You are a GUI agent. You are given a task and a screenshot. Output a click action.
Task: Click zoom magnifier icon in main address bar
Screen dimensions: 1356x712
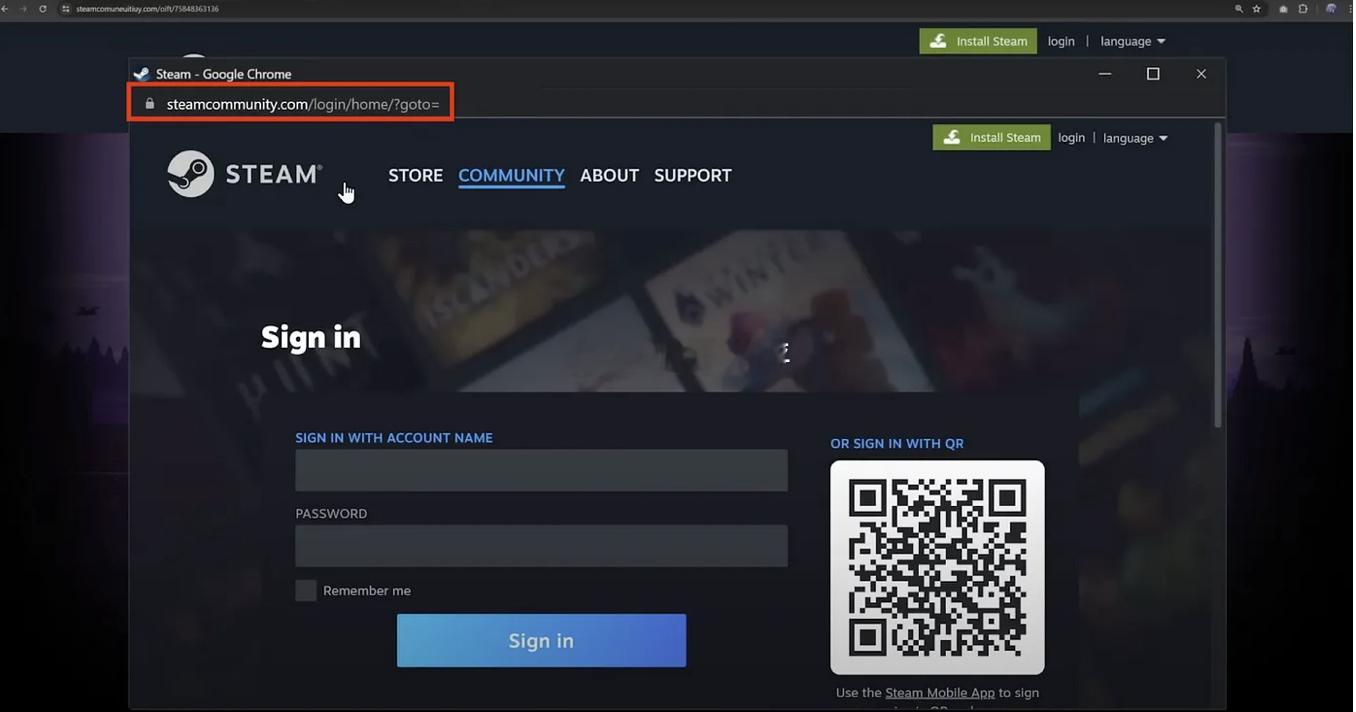click(1239, 9)
